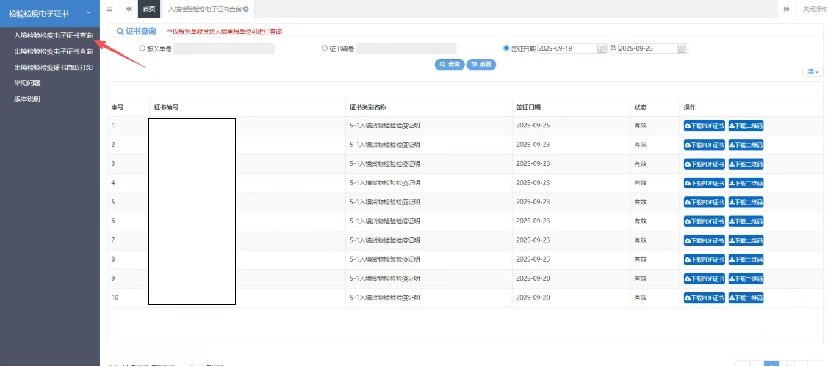Download PDF certificate for row 3
Screen dimensions: 829x367
pyautogui.click(x=704, y=164)
